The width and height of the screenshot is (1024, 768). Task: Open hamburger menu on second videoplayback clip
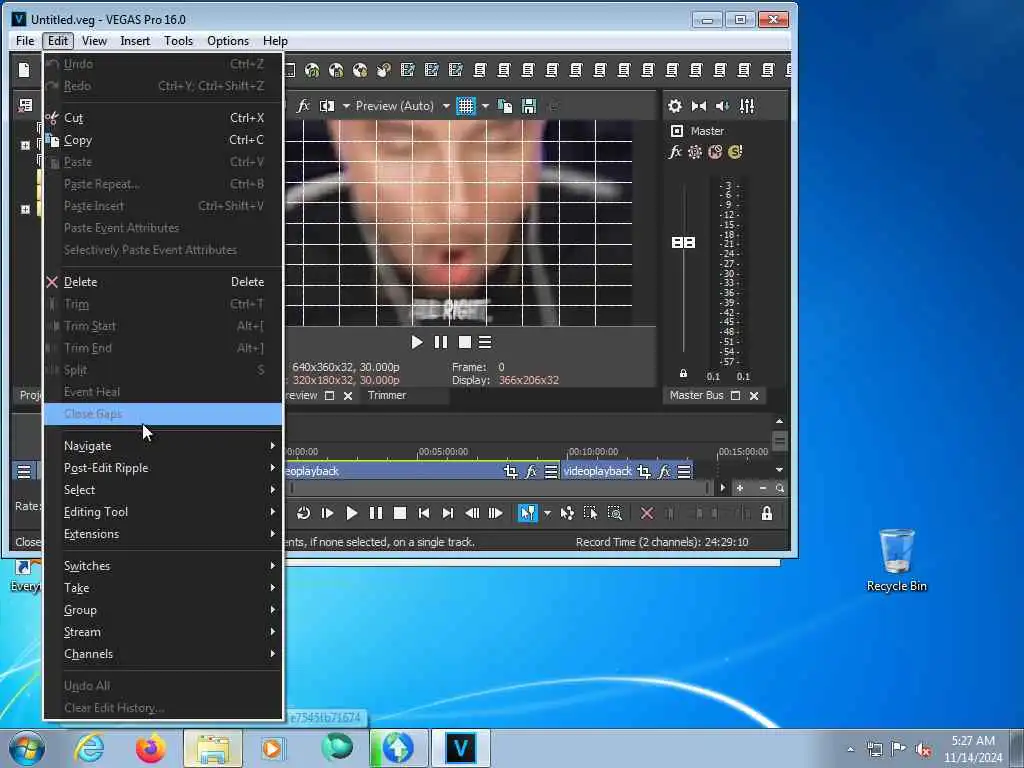pyautogui.click(x=684, y=471)
